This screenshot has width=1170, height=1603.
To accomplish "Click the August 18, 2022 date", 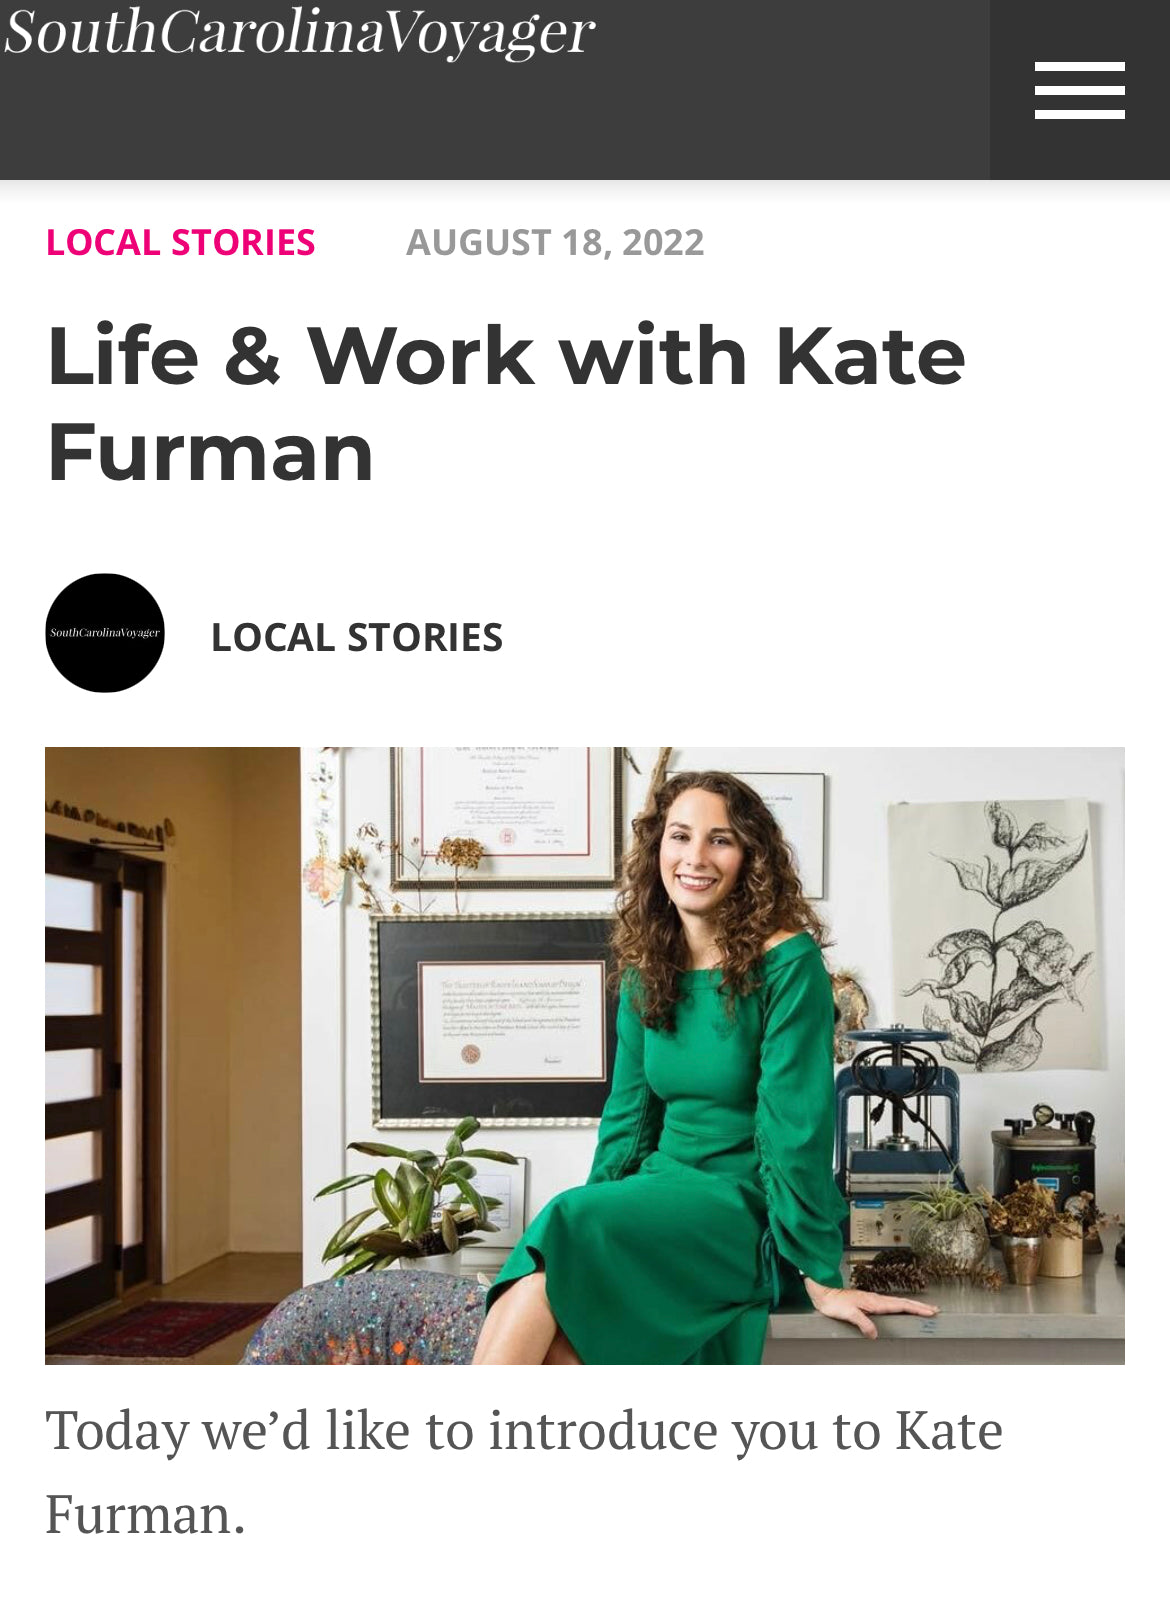I will 555,243.
